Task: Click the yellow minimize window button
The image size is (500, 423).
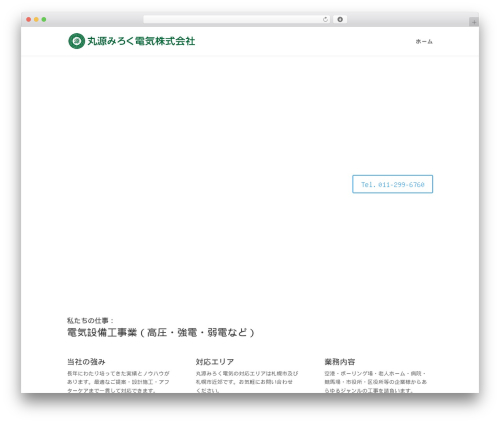Action: pyautogui.click(x=36, y=19)
